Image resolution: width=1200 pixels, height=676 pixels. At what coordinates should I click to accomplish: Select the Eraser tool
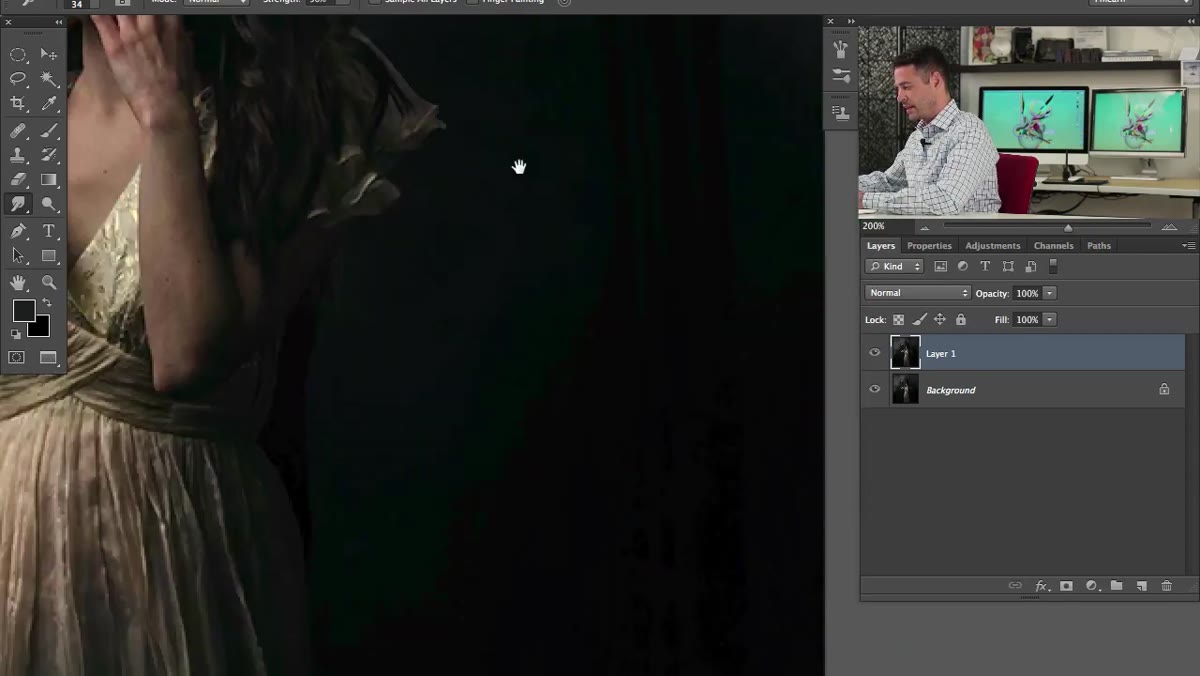(x=18, y=180)
